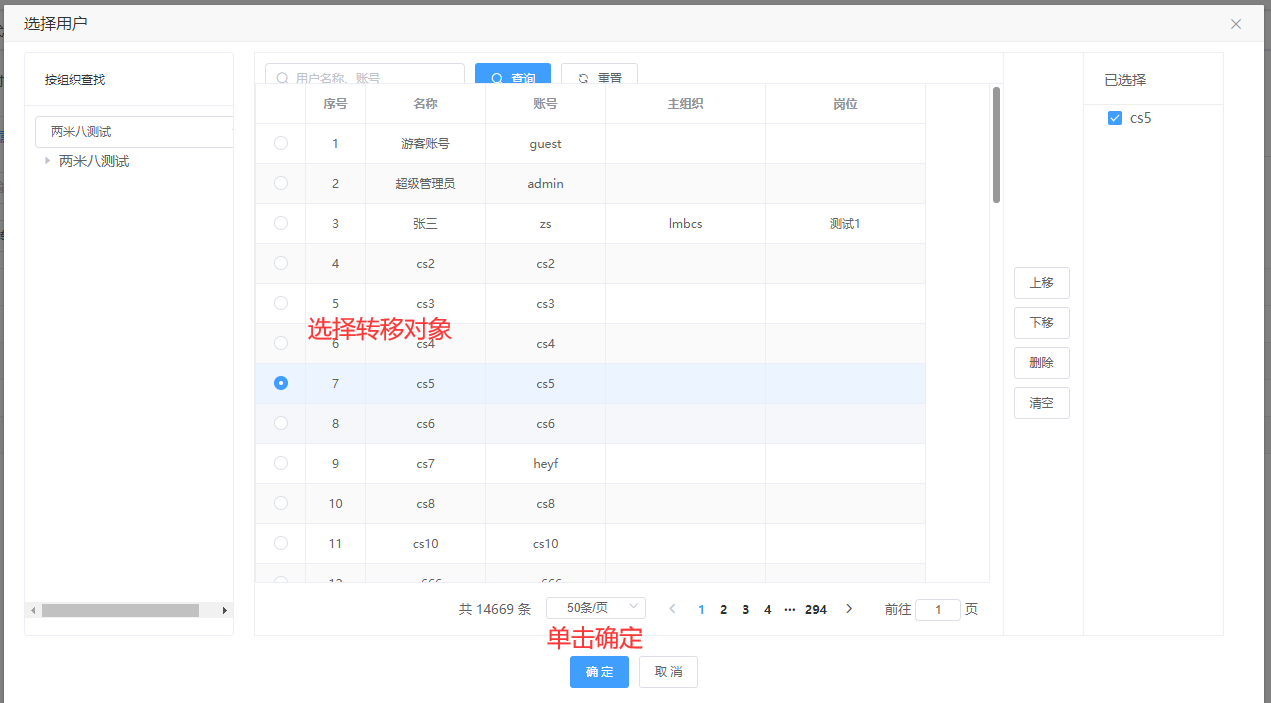Image resolution: width=1271 pixels, height=703 pixels.
Task: Click the 前往 page number input
Action: (x=937, y=609)
